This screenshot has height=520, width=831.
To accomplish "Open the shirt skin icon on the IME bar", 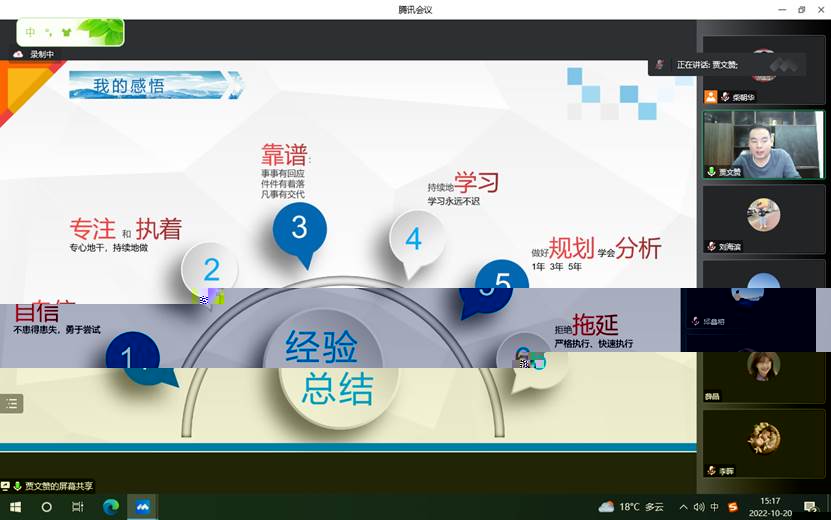I will click(x=66, y=32).
